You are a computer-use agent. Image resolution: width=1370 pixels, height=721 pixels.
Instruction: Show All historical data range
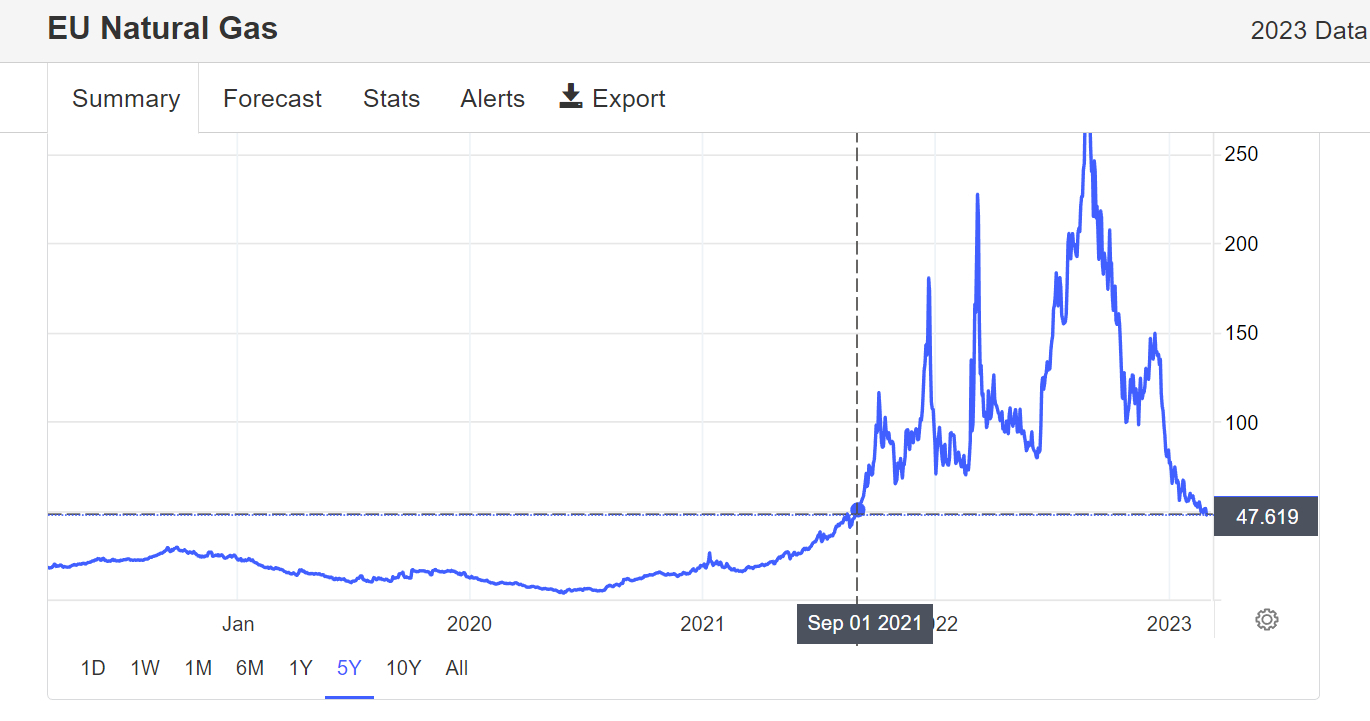click(x=457, y=668)
